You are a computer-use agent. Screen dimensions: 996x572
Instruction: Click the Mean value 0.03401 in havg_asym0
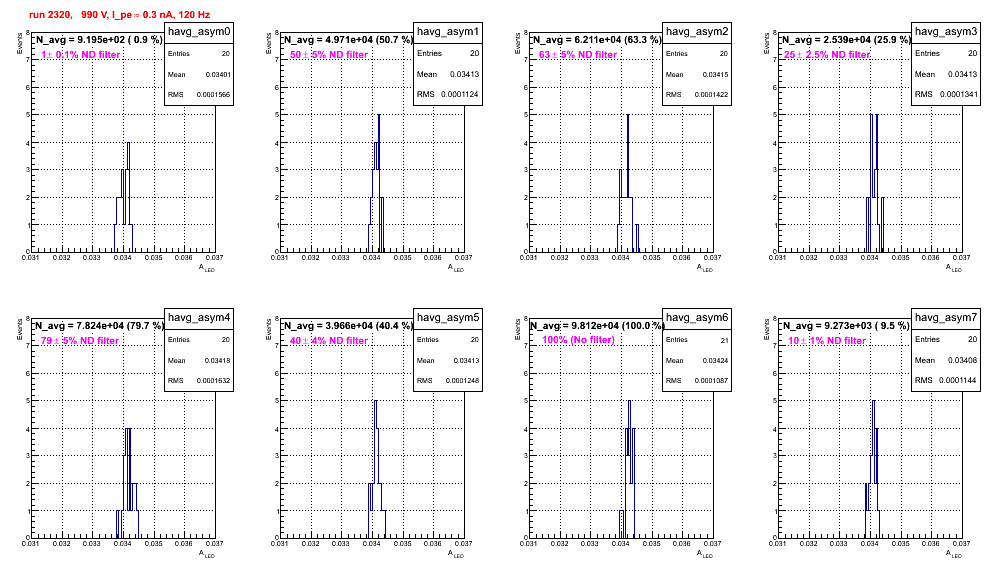coord(218,74)
